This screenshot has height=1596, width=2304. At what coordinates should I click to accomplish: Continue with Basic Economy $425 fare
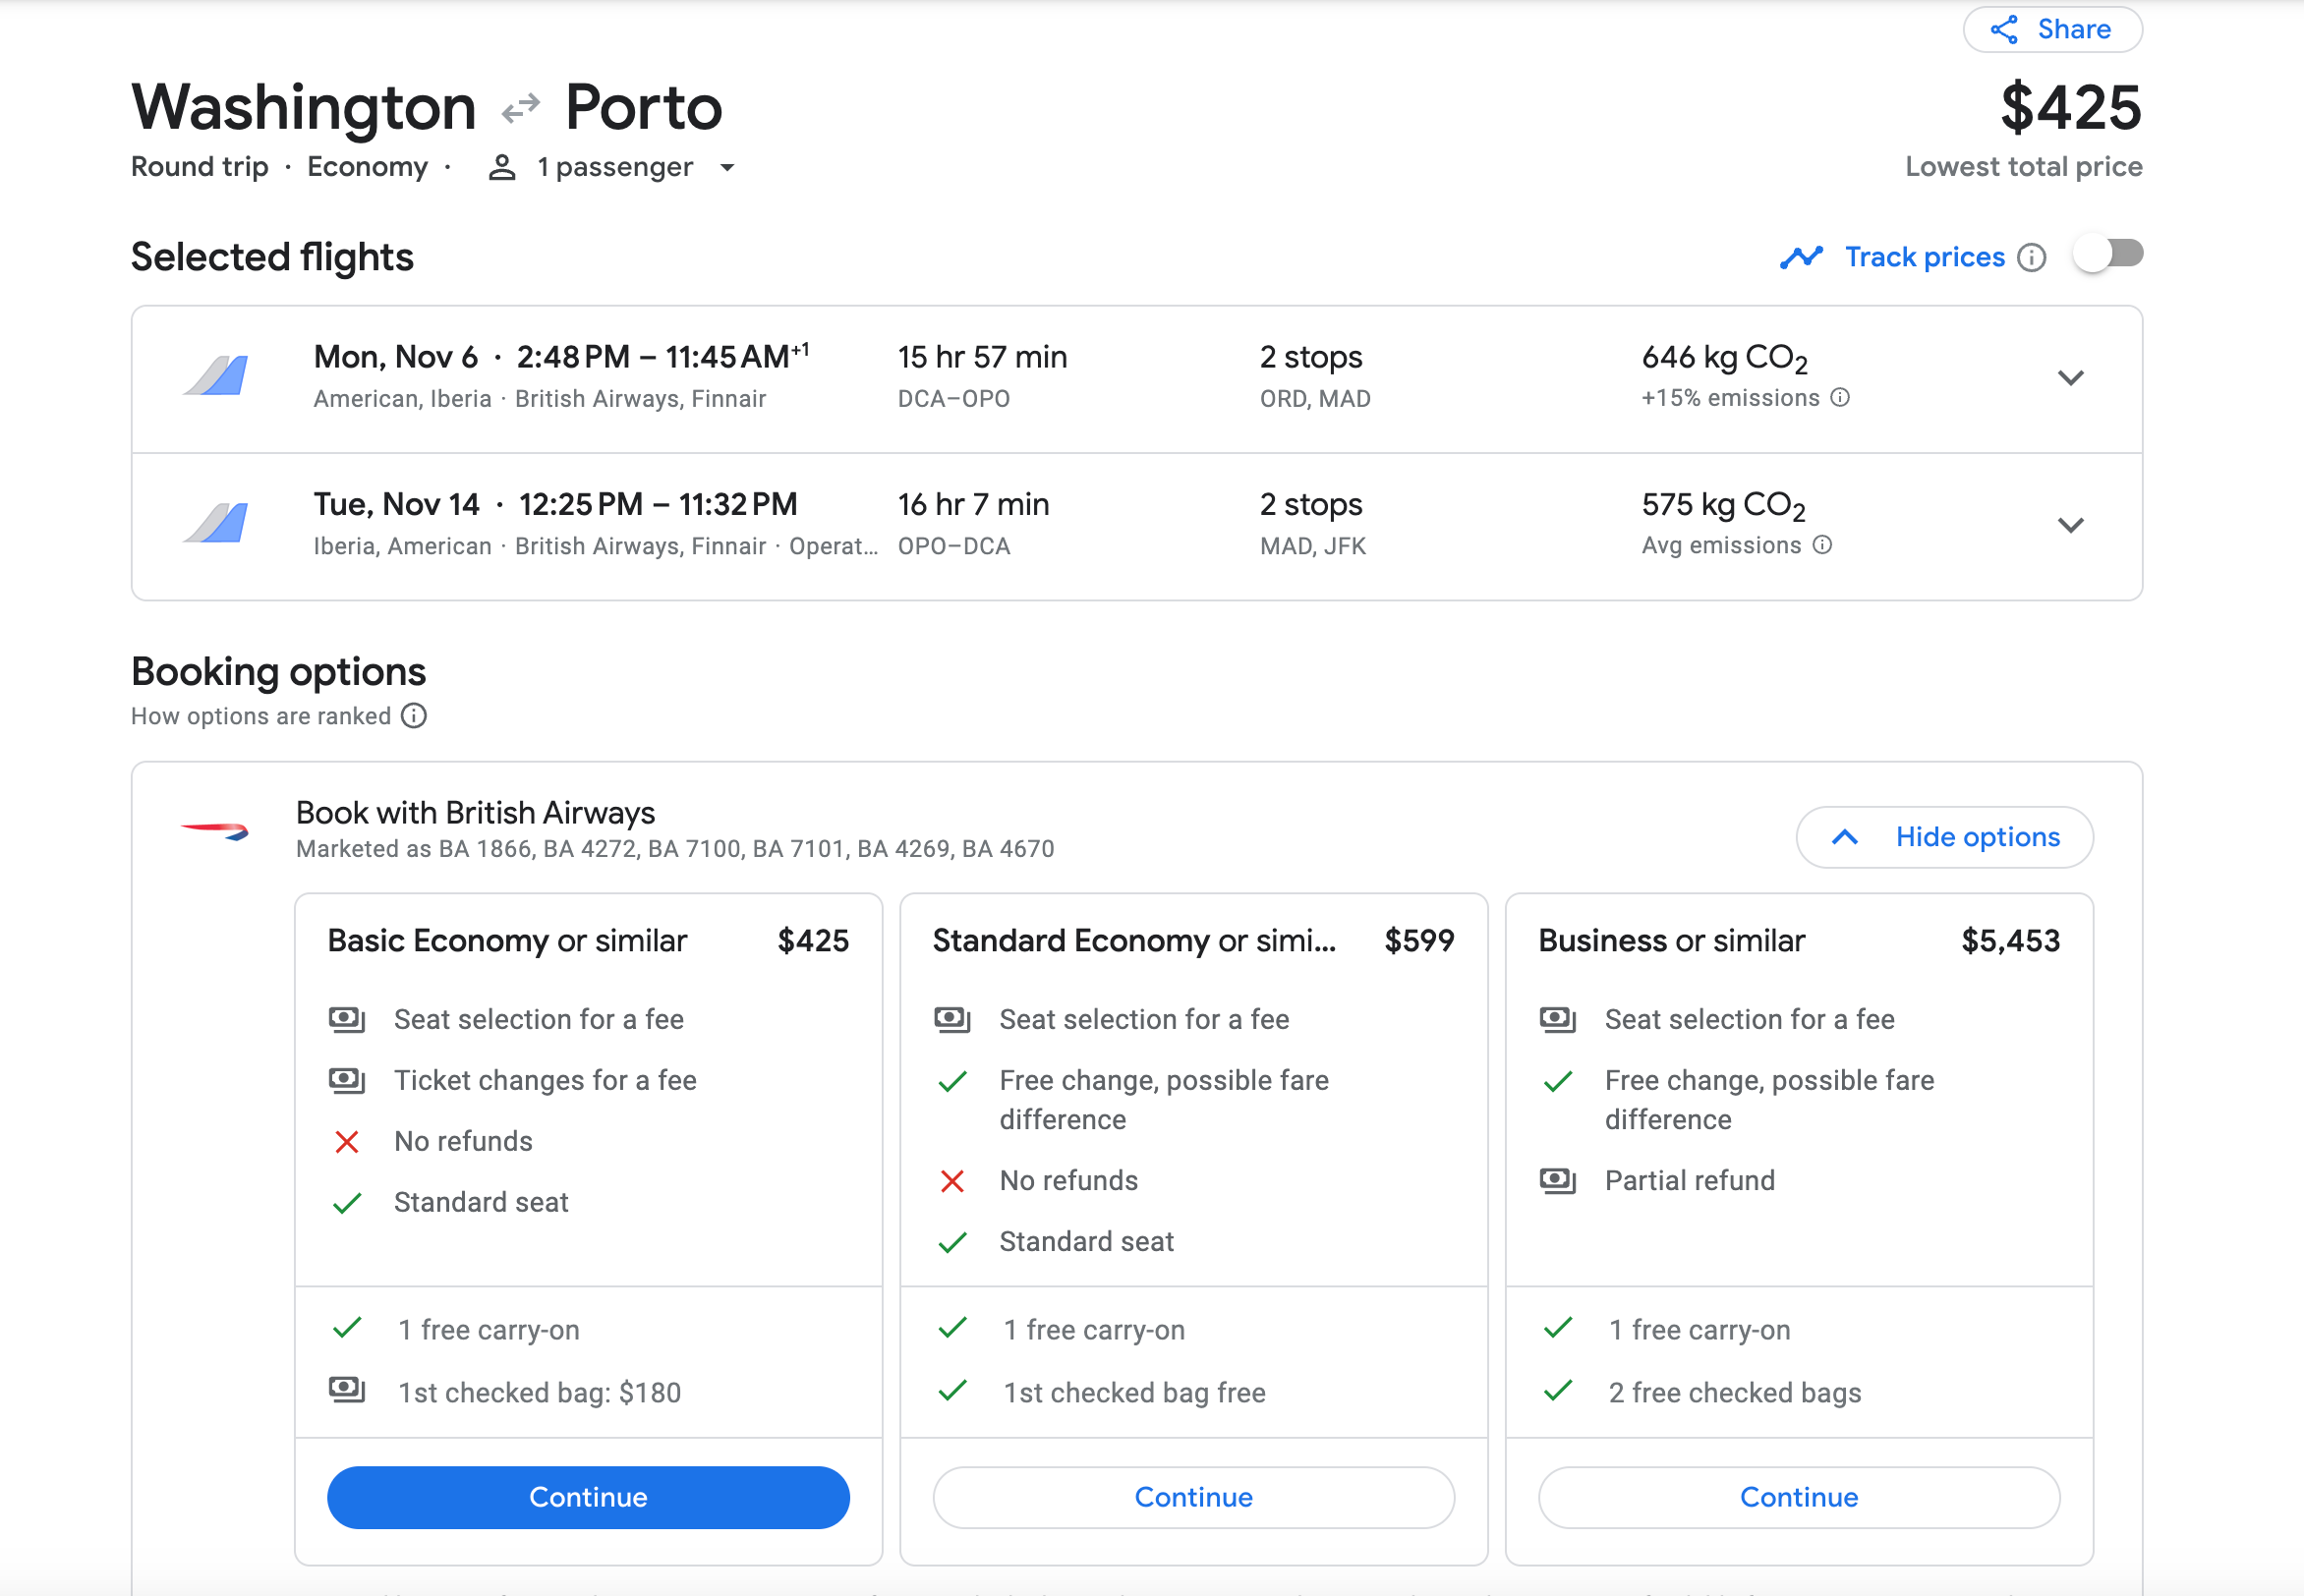pos(588,1497)
